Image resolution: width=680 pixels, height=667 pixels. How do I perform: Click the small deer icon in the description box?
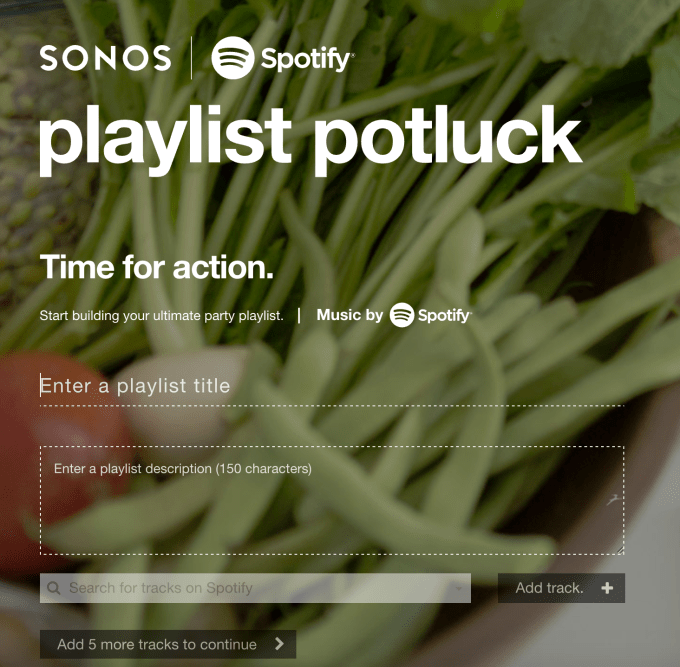[x=613, y=500]
